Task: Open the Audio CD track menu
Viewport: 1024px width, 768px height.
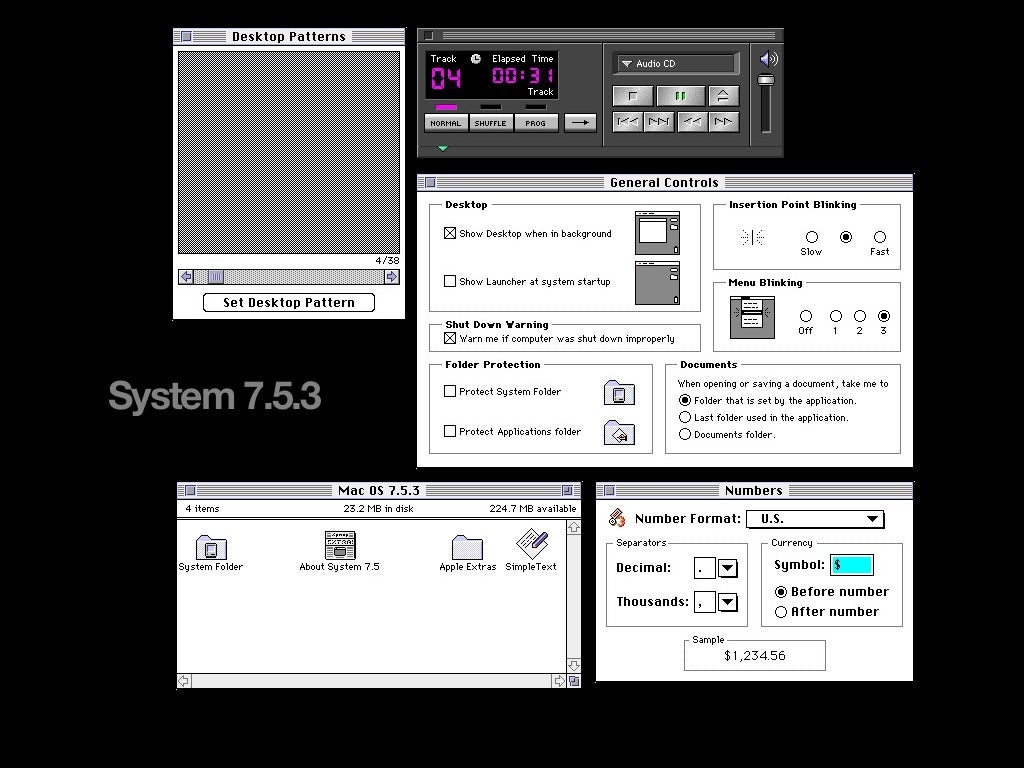Action: pos(676,64)
